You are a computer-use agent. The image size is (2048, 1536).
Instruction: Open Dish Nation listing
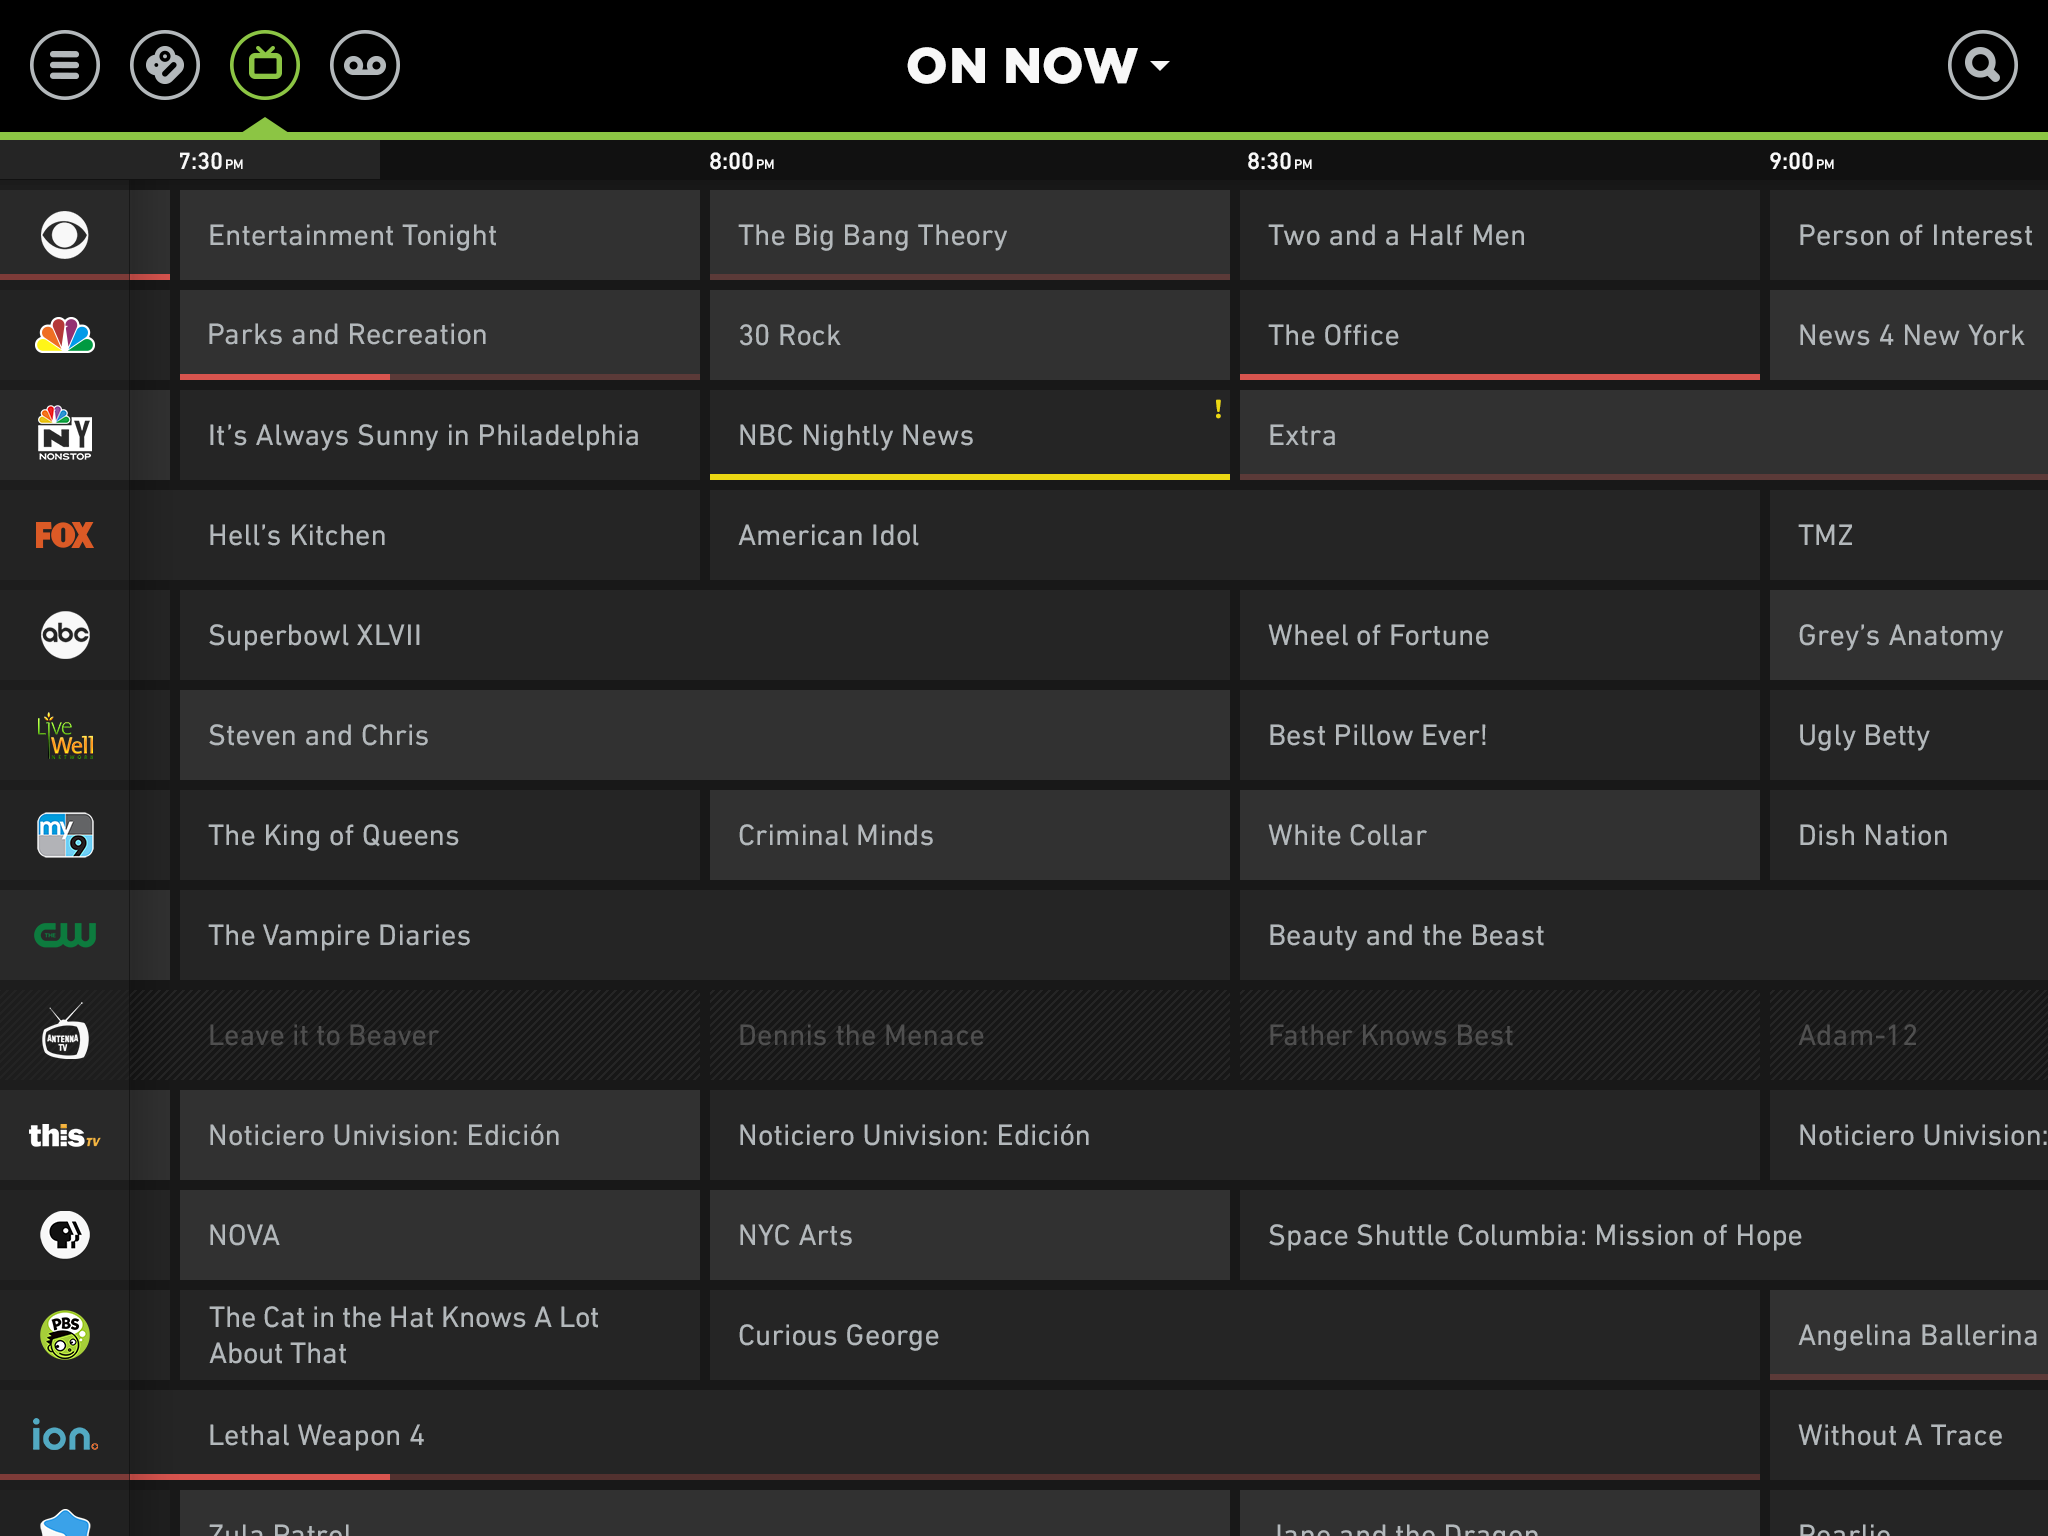pyautogui.click(x=1909, y=835)
